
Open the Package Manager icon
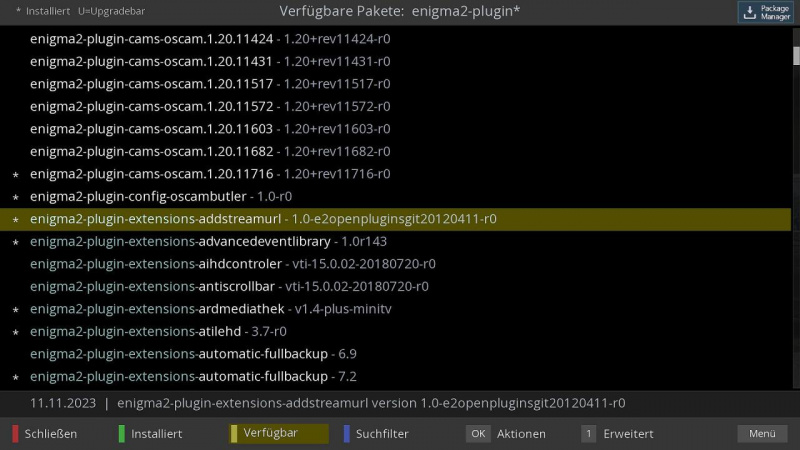[765, 12]
